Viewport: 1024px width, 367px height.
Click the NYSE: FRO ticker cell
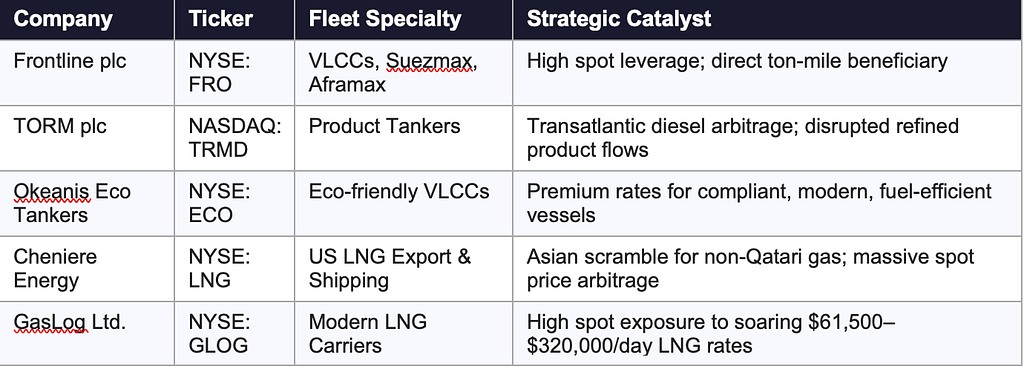234,72
